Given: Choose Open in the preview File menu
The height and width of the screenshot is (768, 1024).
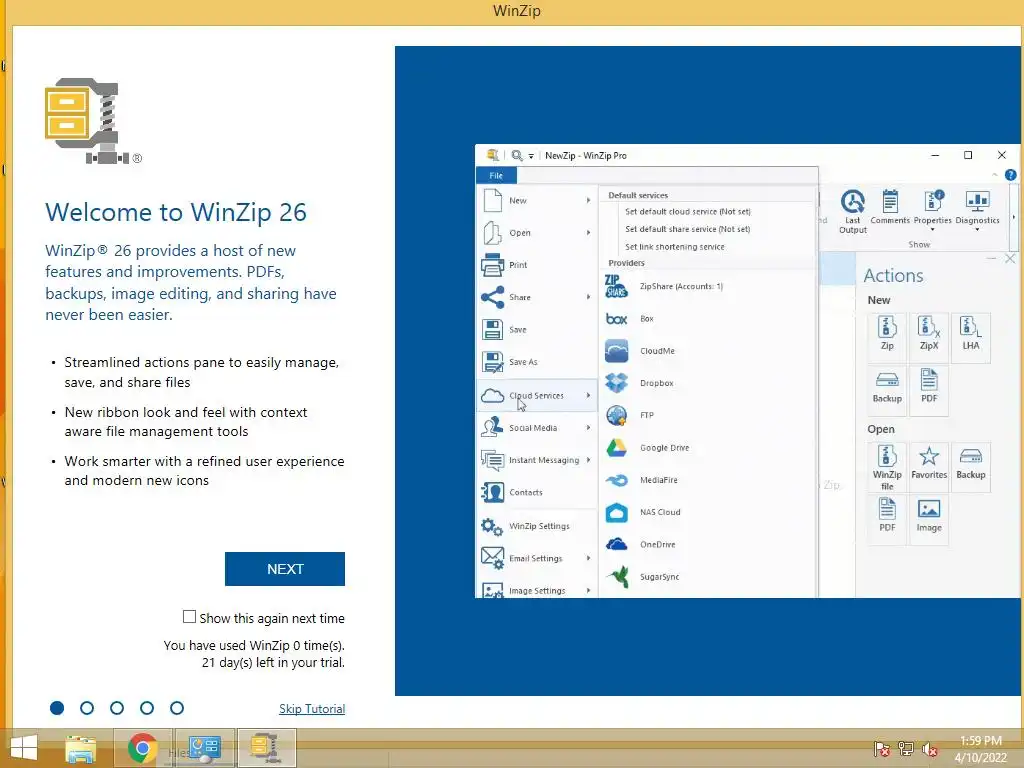Looking at the screenshot, I should [x=537, y=232].
